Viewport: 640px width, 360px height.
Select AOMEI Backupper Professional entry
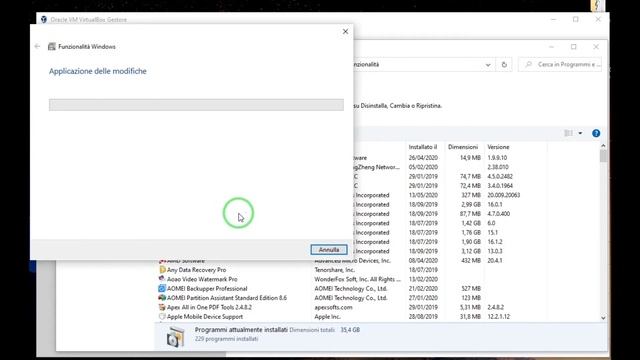tap(207, 289)
